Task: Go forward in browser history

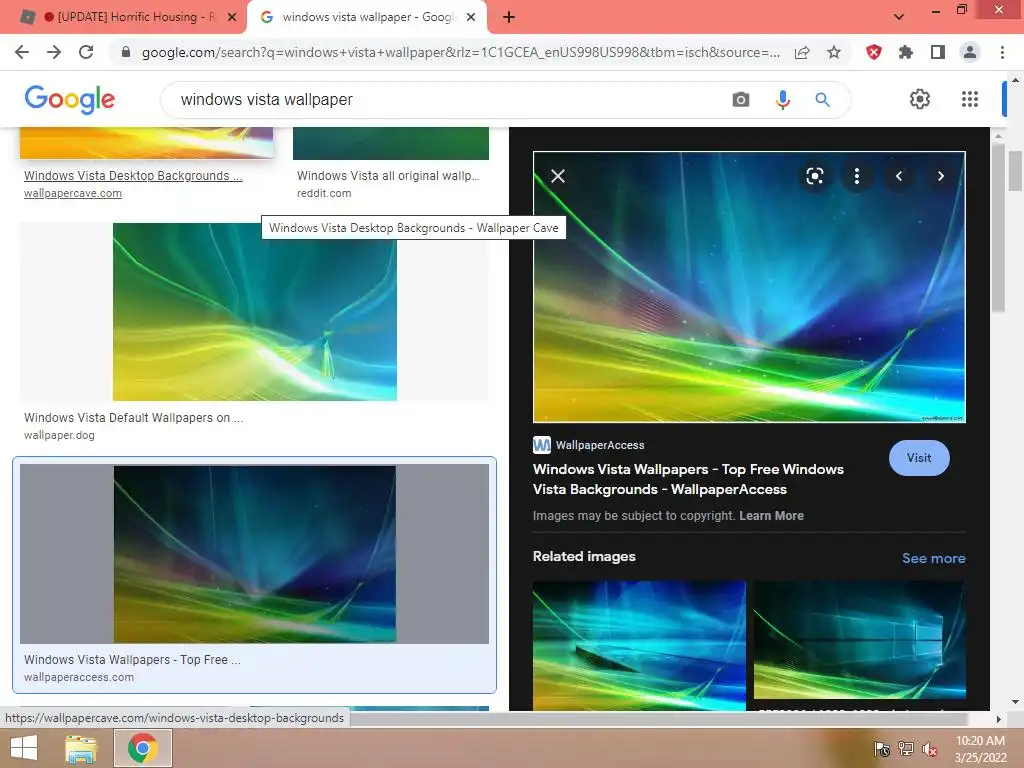Action: coord(54,52)
